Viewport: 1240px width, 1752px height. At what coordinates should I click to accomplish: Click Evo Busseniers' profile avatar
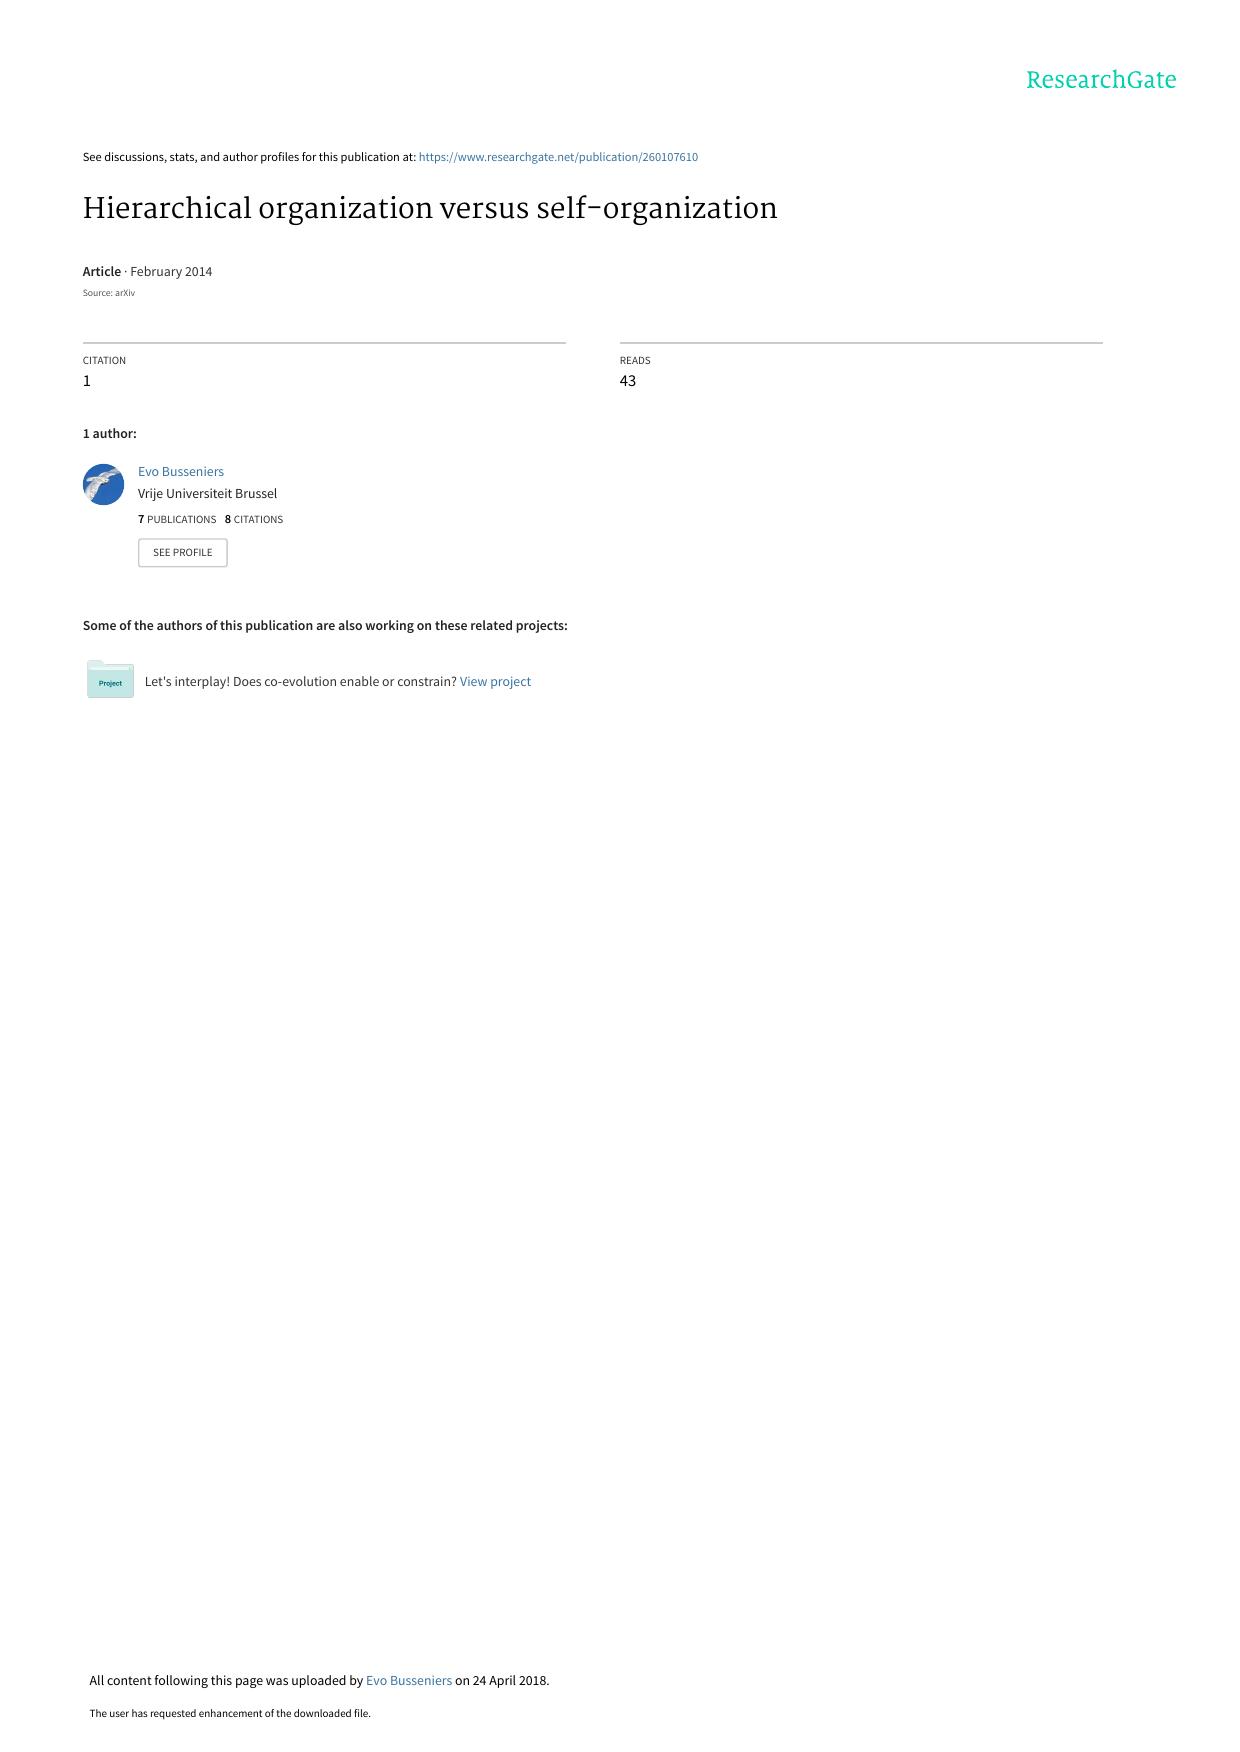coord(103,484)
